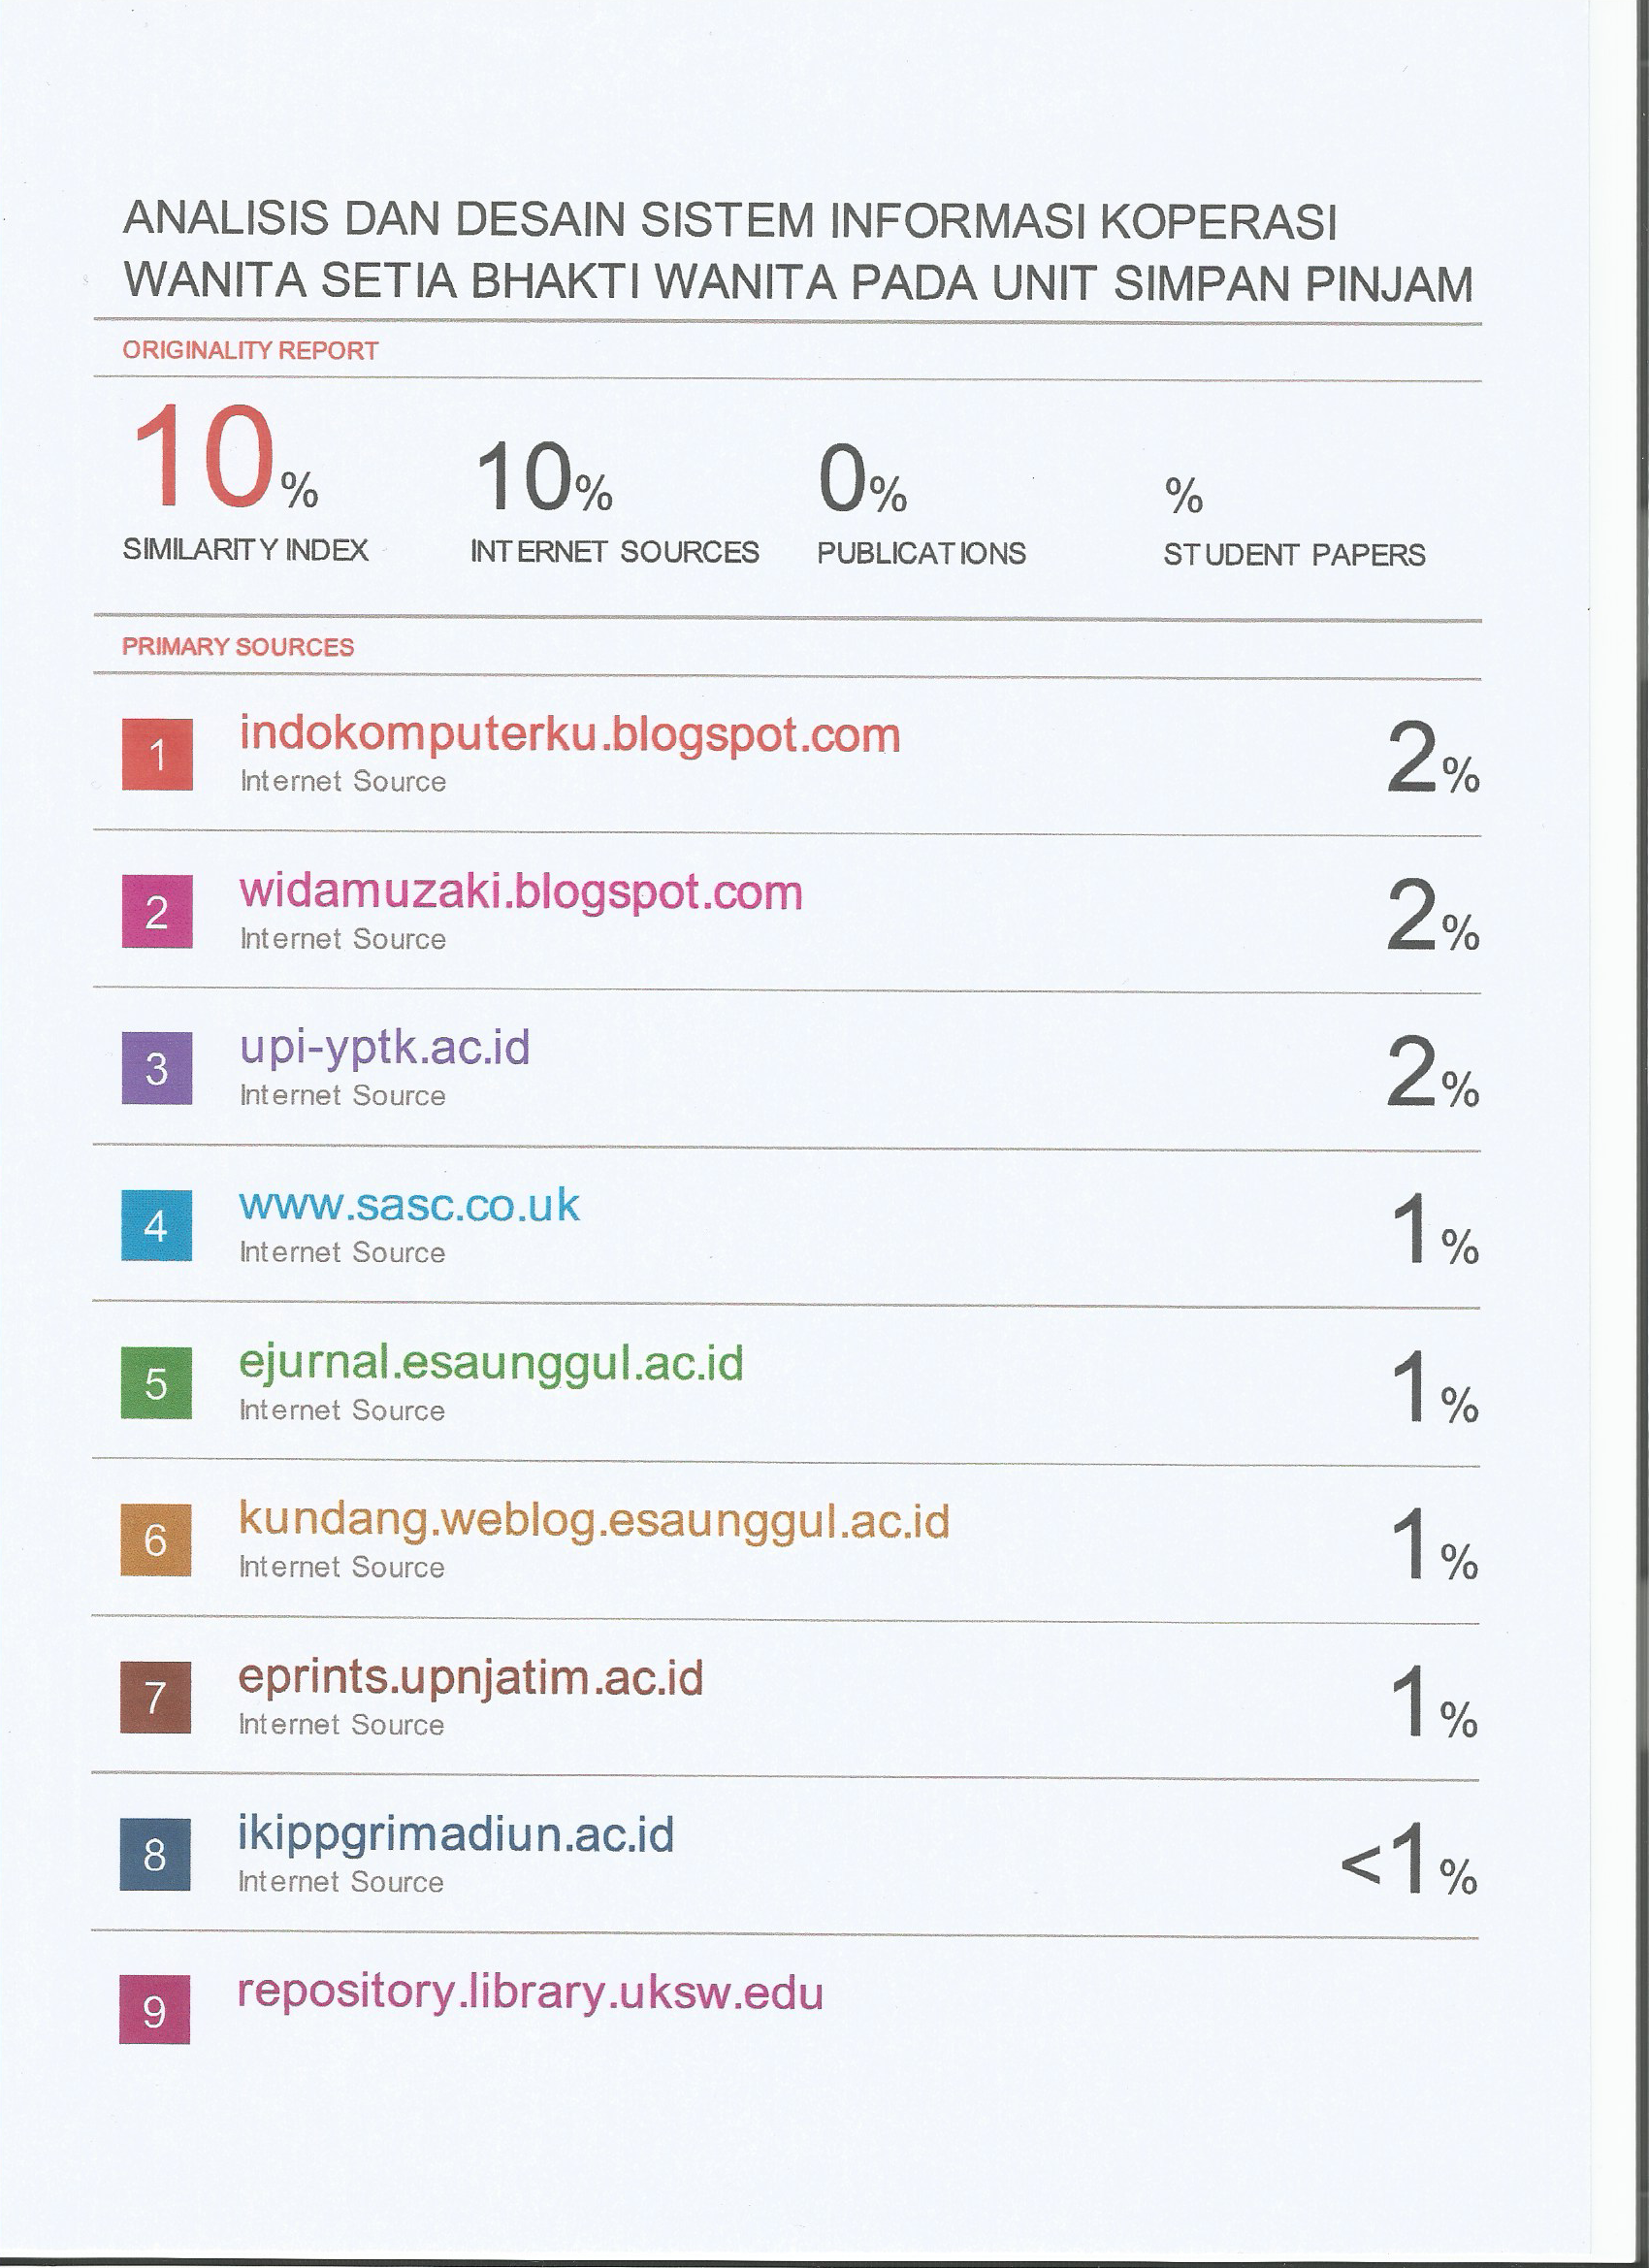Select the dark blue number 8 badge
1649x2268 pixels.
click(x=154, y=1855)
